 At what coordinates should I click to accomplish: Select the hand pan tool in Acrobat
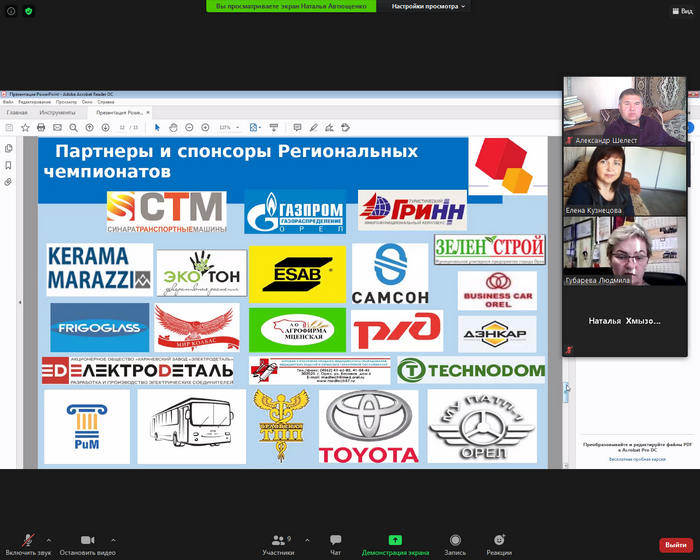point(173,127)
